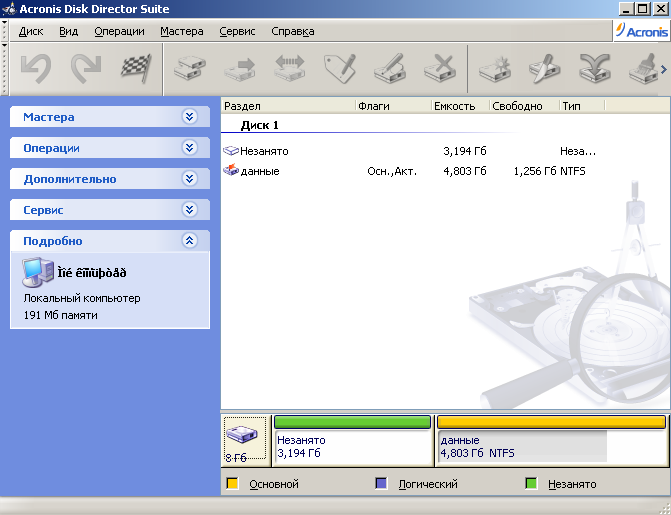Click the Логический legend label
The height and width of the screenshot is (515, 671).
pyautogui.click(x=428, y=484)
